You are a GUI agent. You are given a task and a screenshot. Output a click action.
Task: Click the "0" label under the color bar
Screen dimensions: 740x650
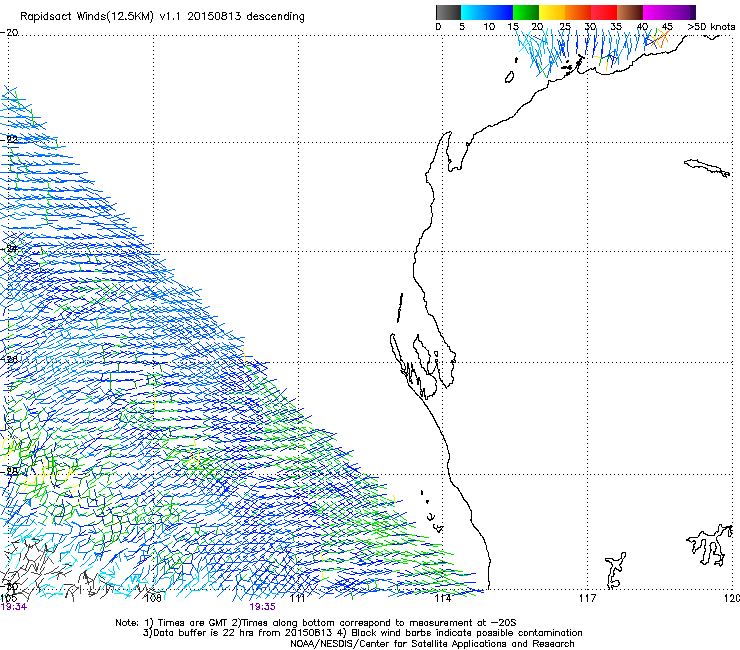click(x=438, y=27)
